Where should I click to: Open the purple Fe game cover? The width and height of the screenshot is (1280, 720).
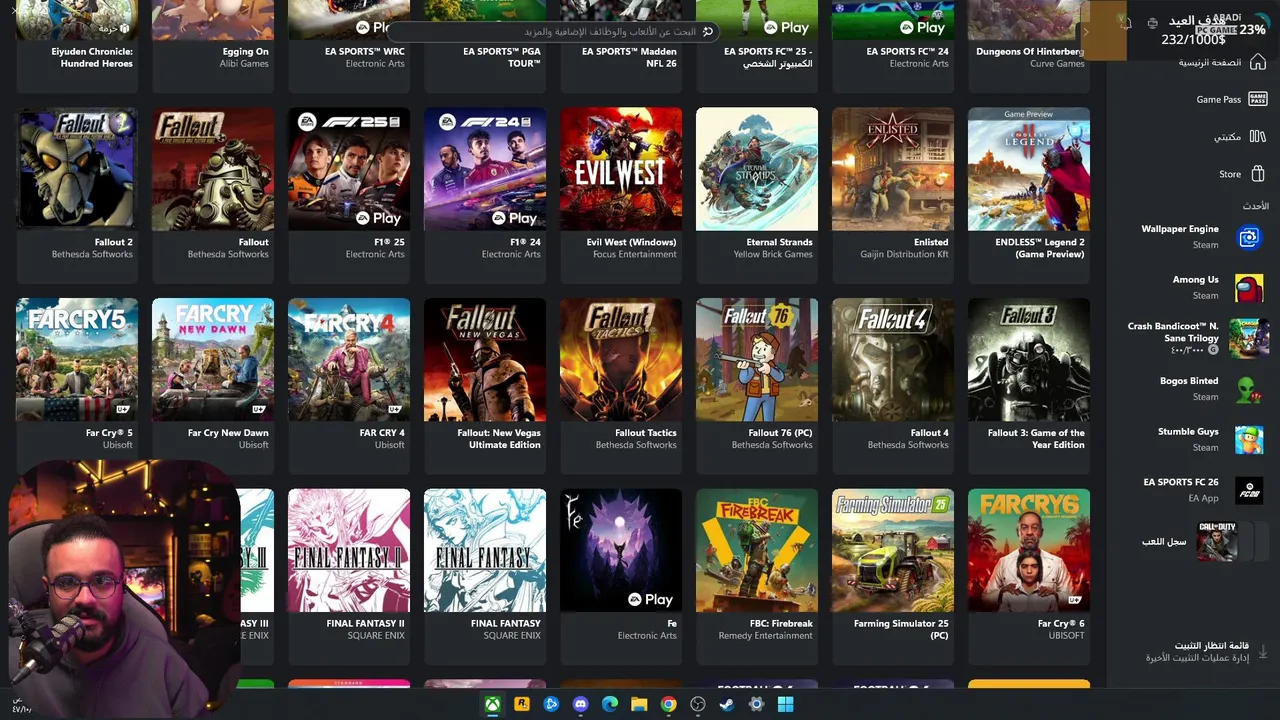[x=621, y=550]
